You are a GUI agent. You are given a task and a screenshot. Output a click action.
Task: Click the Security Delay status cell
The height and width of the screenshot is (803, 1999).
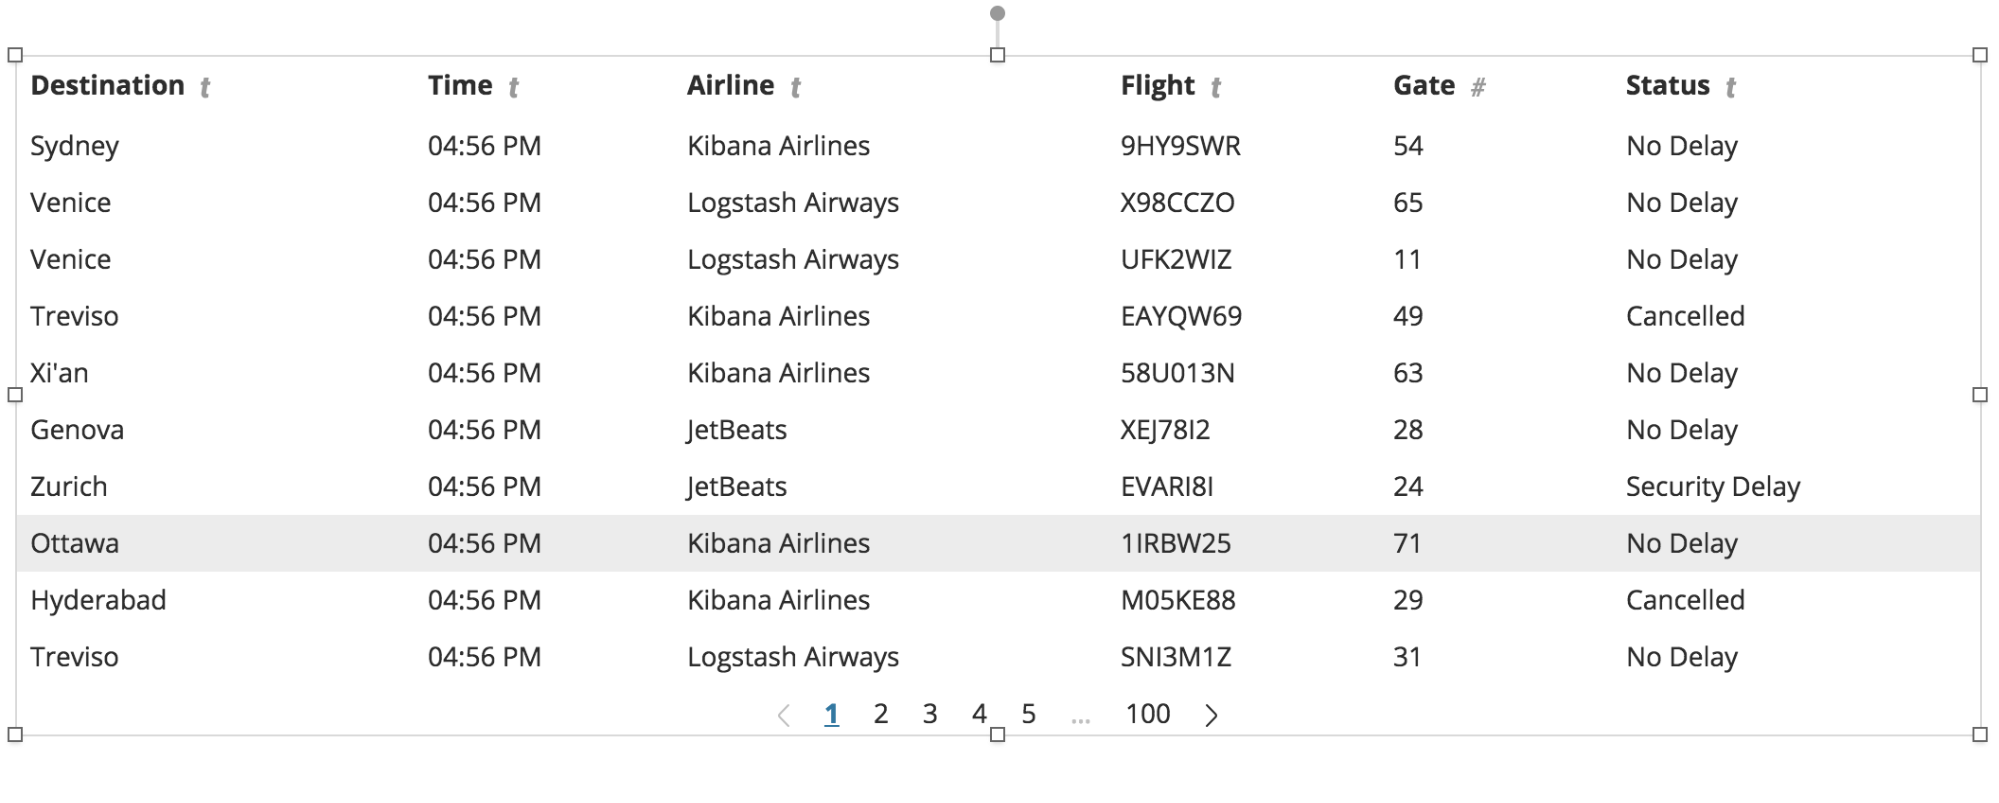(1712, 487)
